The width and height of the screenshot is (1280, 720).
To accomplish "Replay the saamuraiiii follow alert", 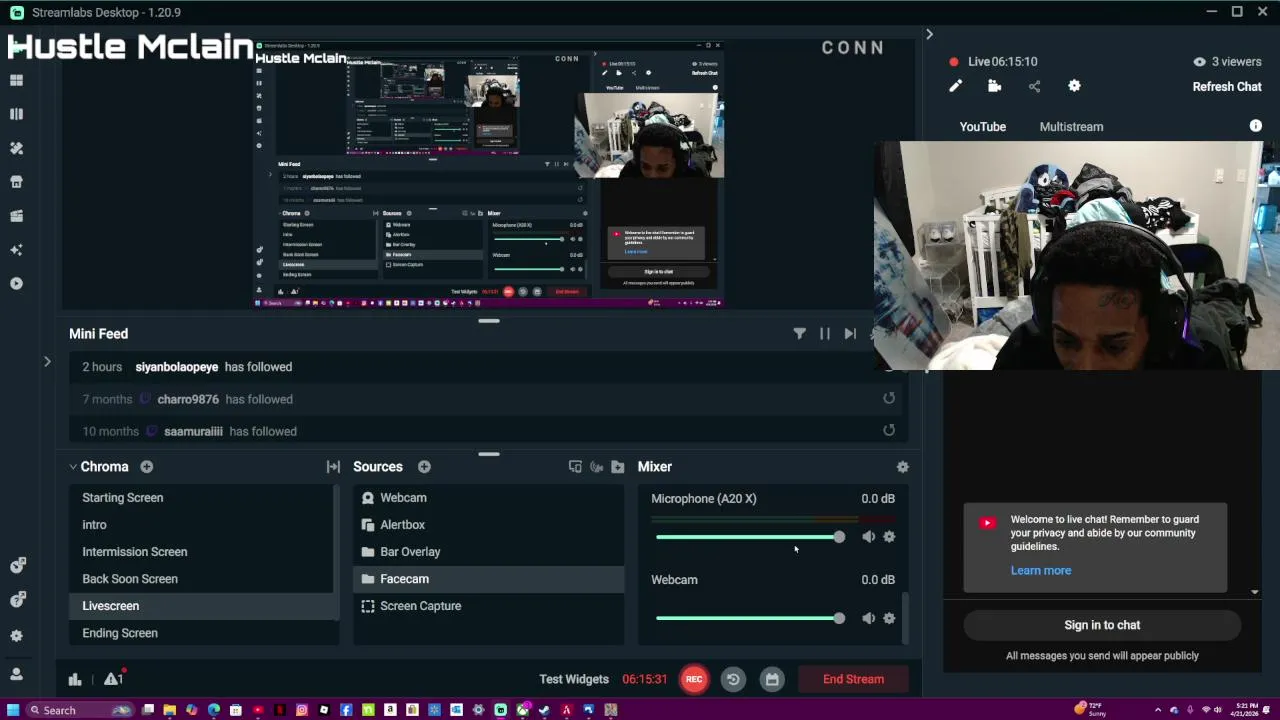I will point(889,431).
